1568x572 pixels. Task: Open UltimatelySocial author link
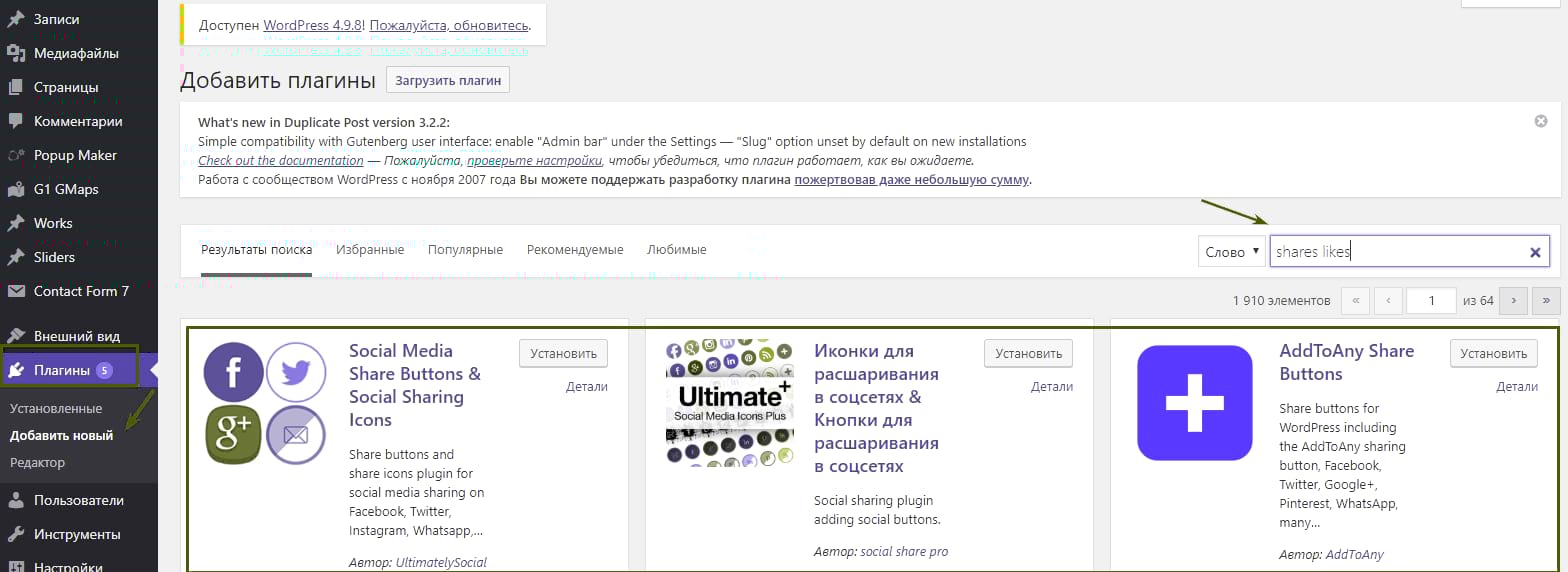tap(441, 563)
